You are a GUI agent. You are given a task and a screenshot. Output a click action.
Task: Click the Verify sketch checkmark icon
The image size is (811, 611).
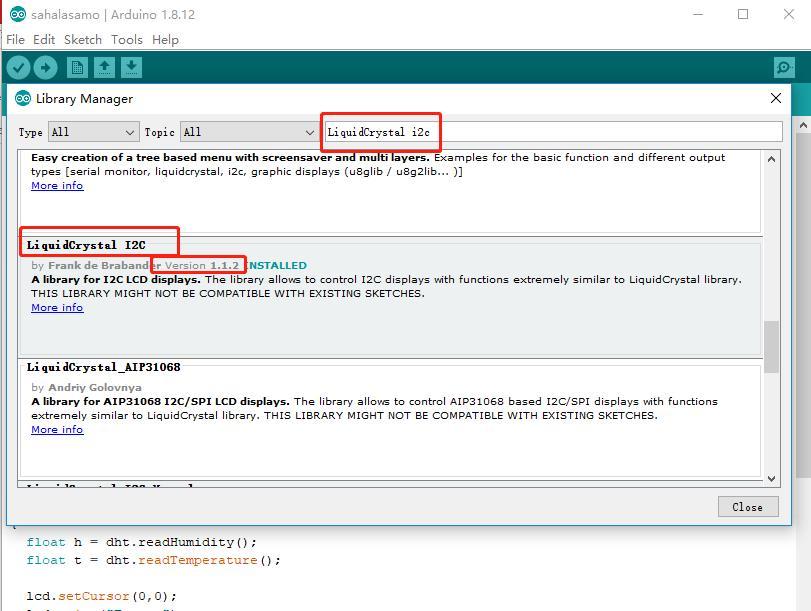[x=19, y=68]
